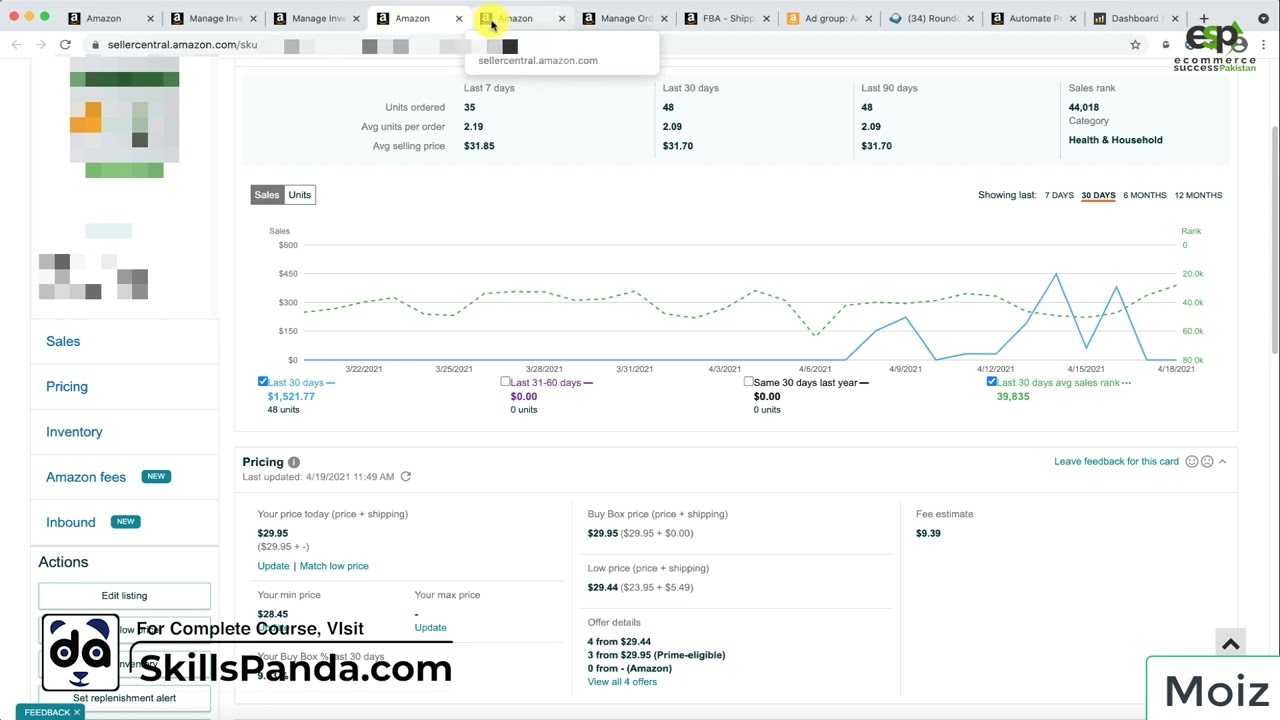Enable Same 30 days last year checkbox
The image size is (1280, 720).
click(749, 381)
